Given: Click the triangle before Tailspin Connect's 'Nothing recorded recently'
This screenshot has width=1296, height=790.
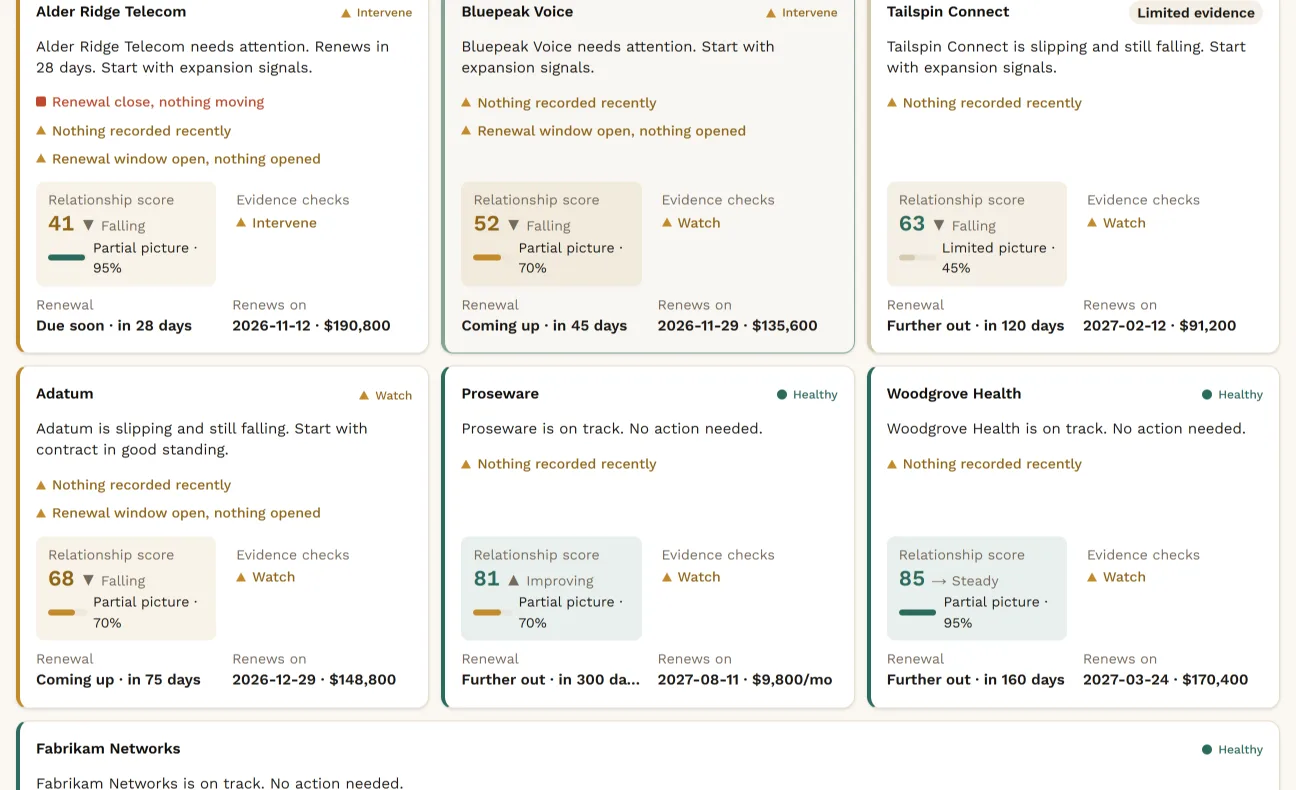Looking at the screenshot, I should tap(892, 103).
